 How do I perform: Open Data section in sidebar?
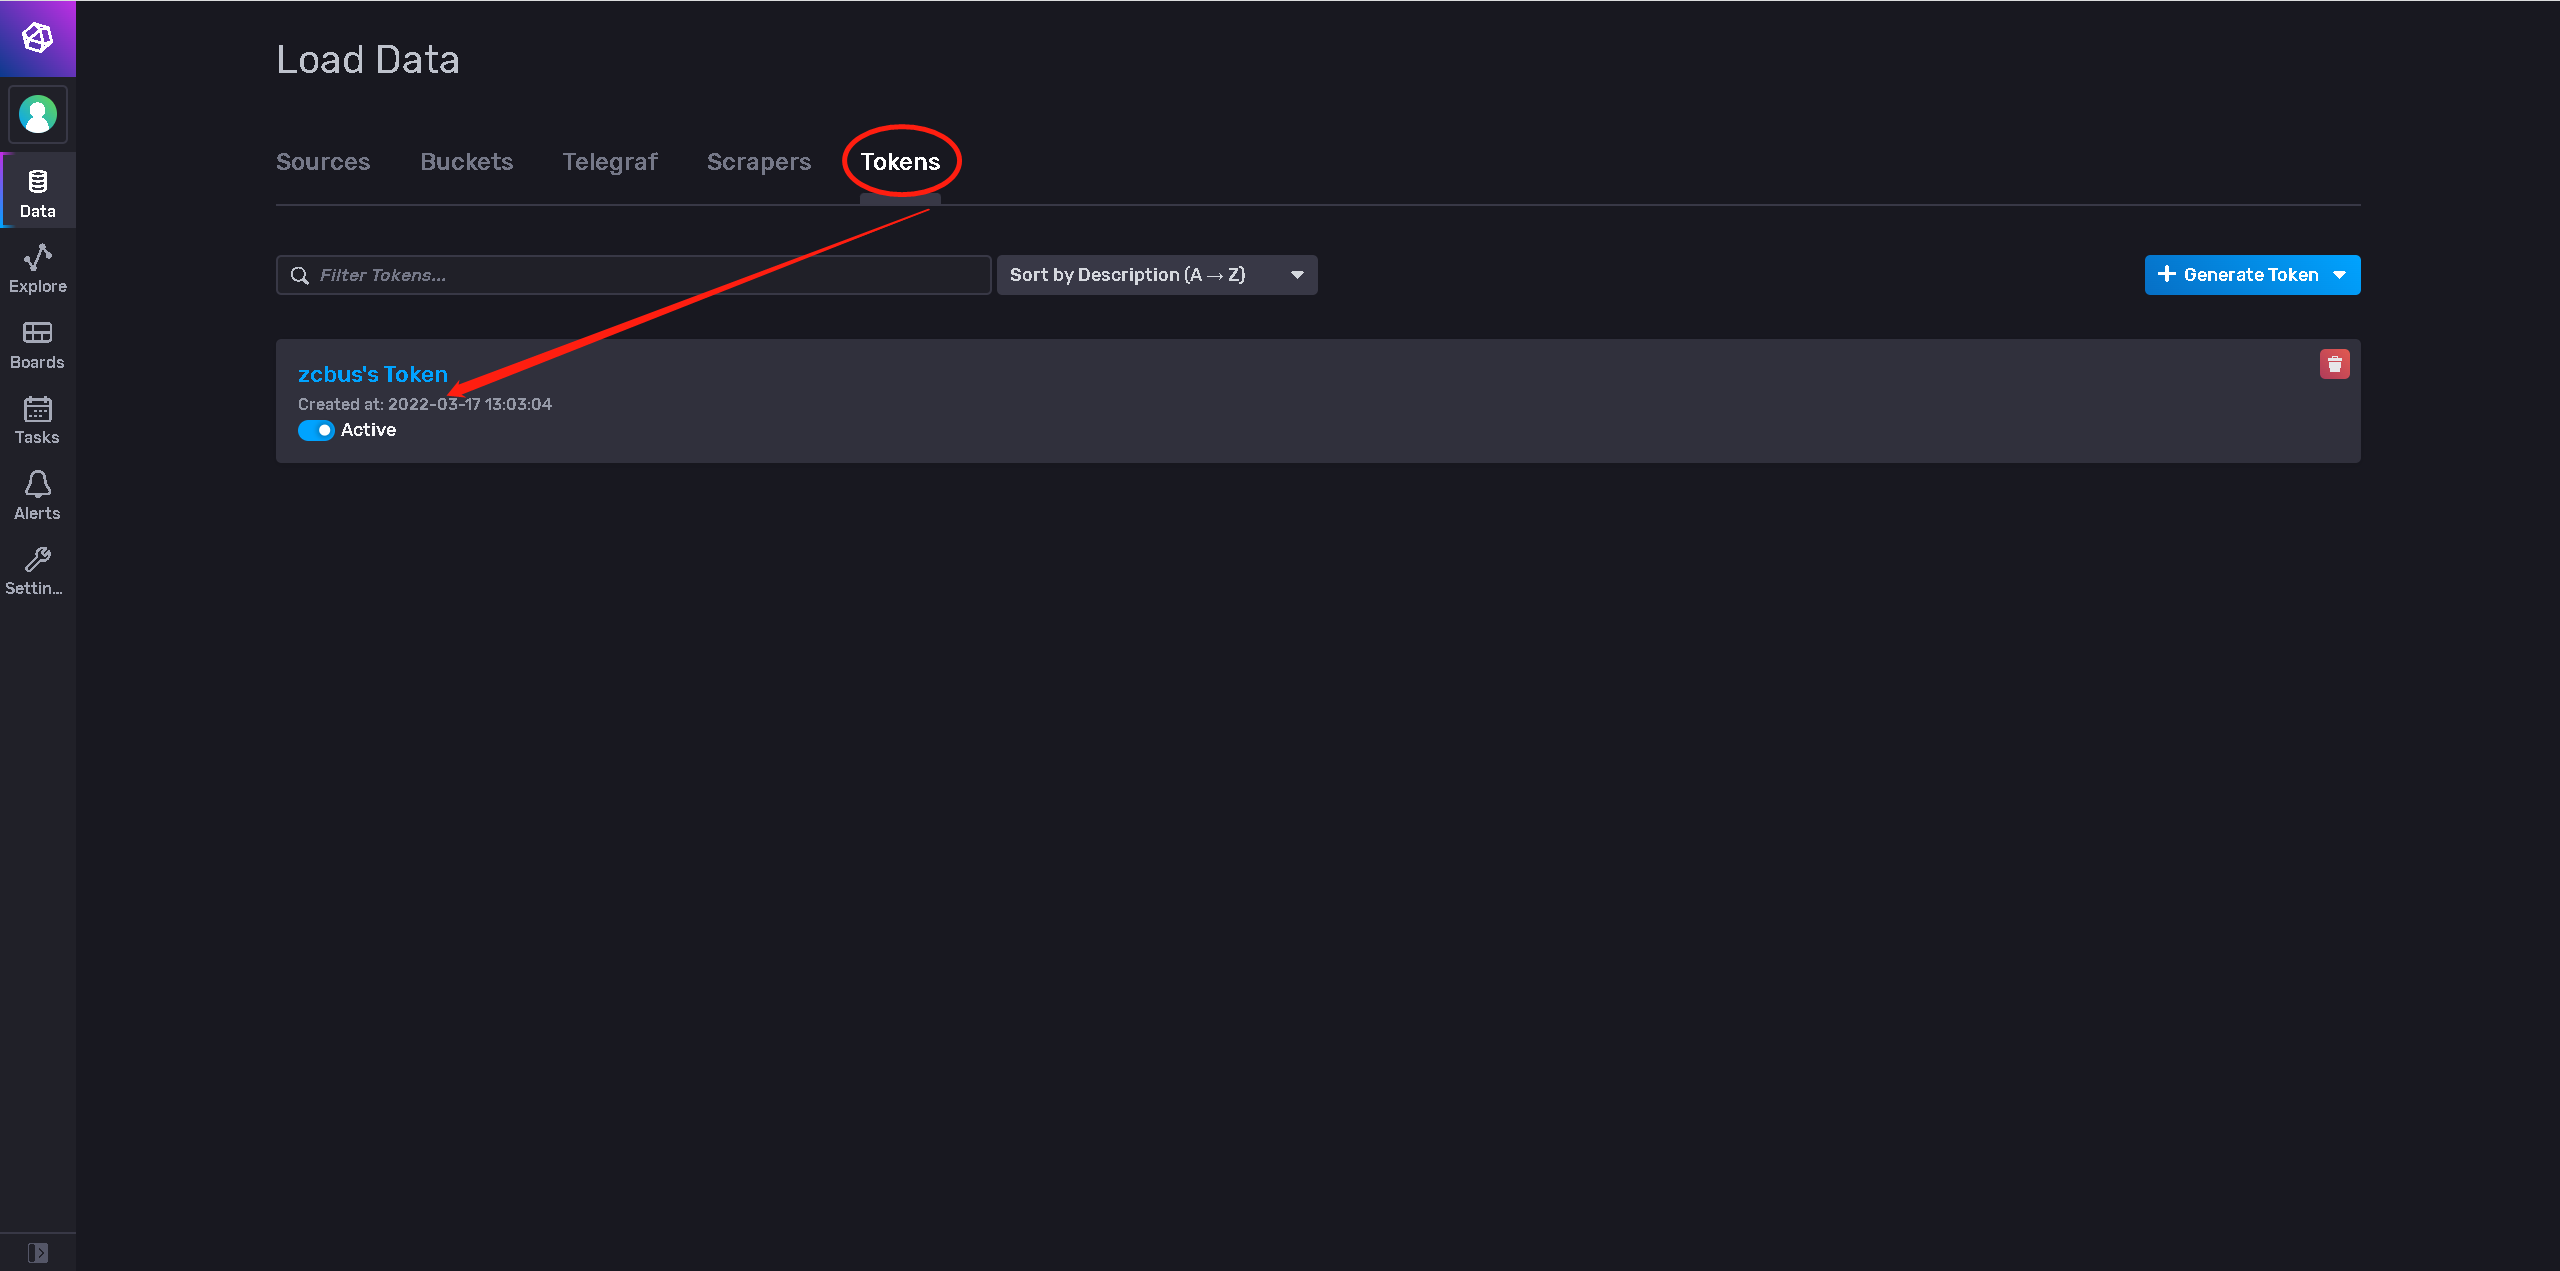(38, 192)
